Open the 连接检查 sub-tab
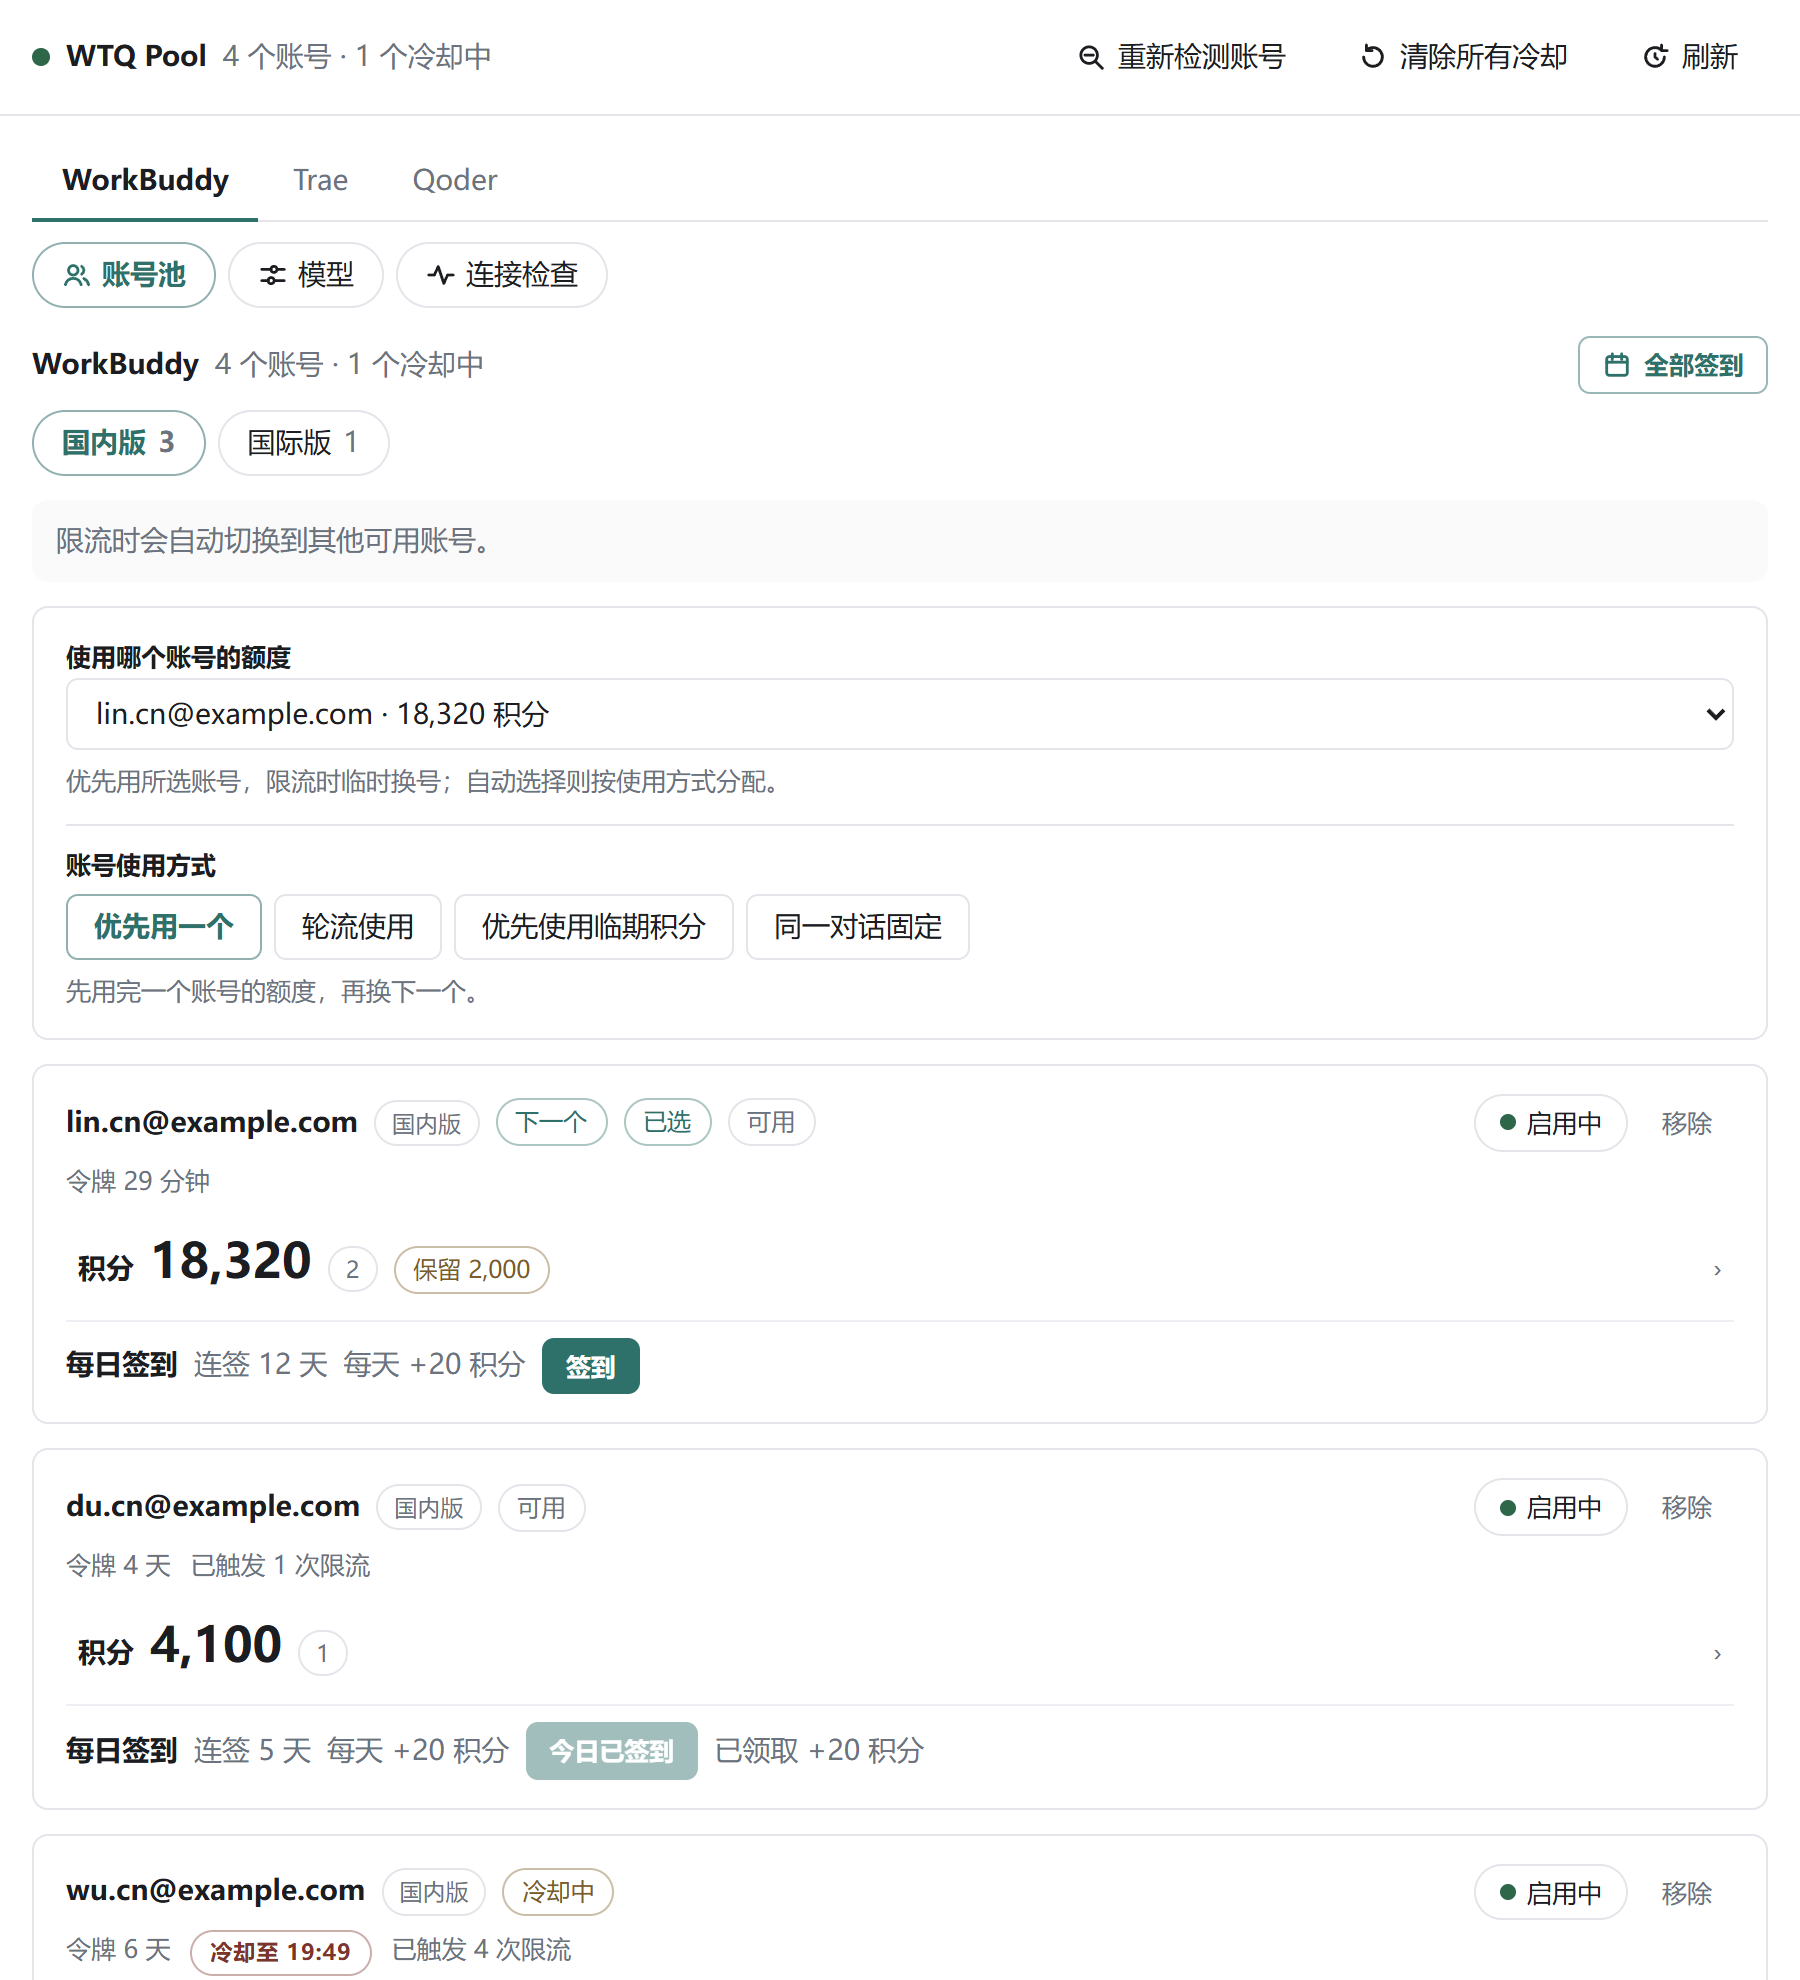 (502, 275)
